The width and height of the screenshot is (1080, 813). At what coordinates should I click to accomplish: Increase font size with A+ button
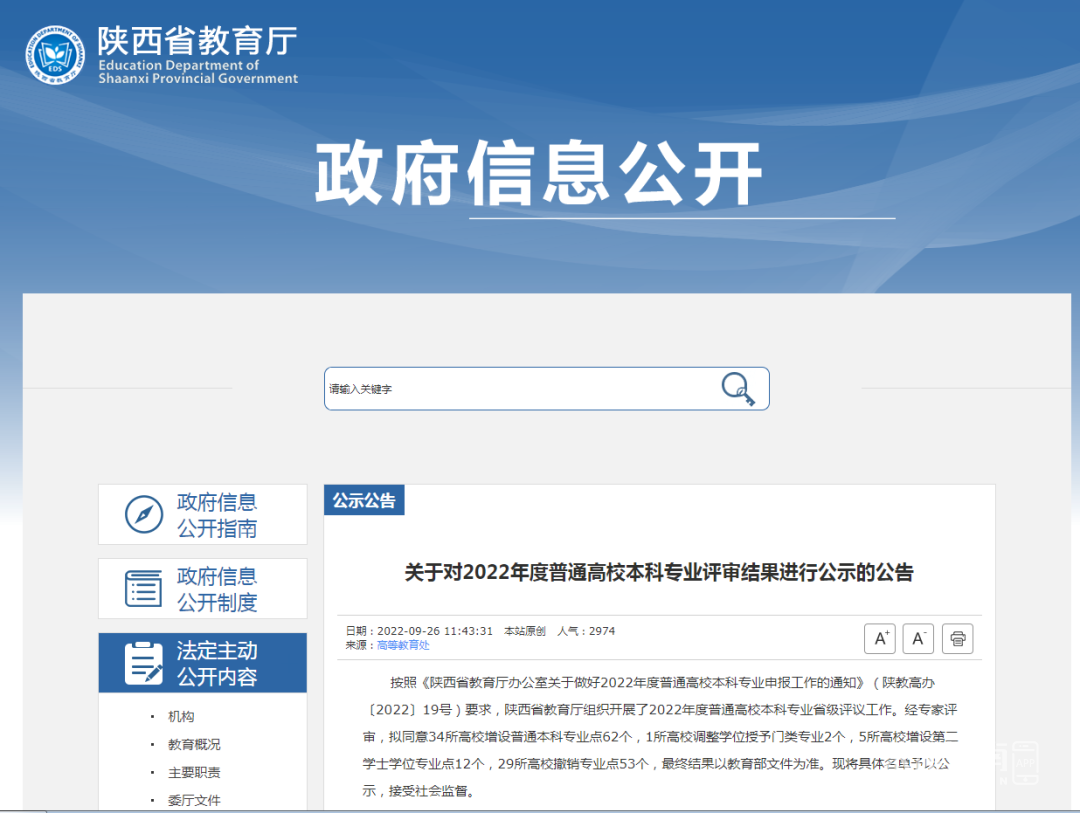(x=879, y=638)
